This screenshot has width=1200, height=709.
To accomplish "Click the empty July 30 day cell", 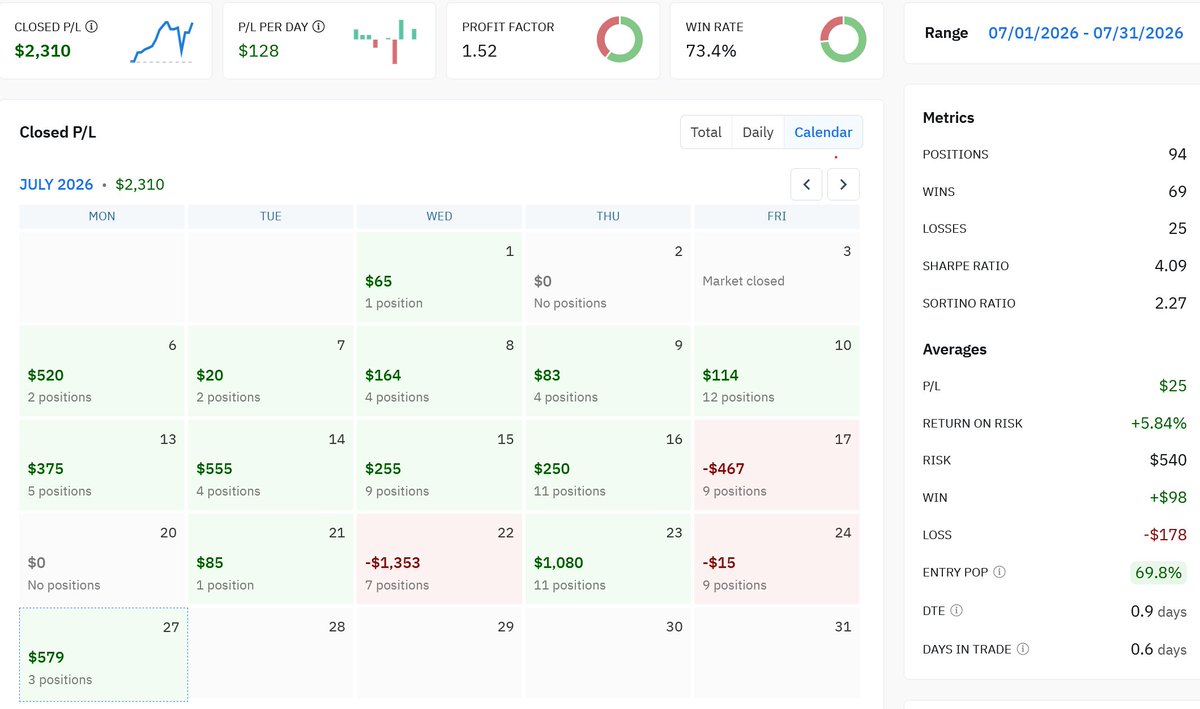I will (x=608, y=653).
